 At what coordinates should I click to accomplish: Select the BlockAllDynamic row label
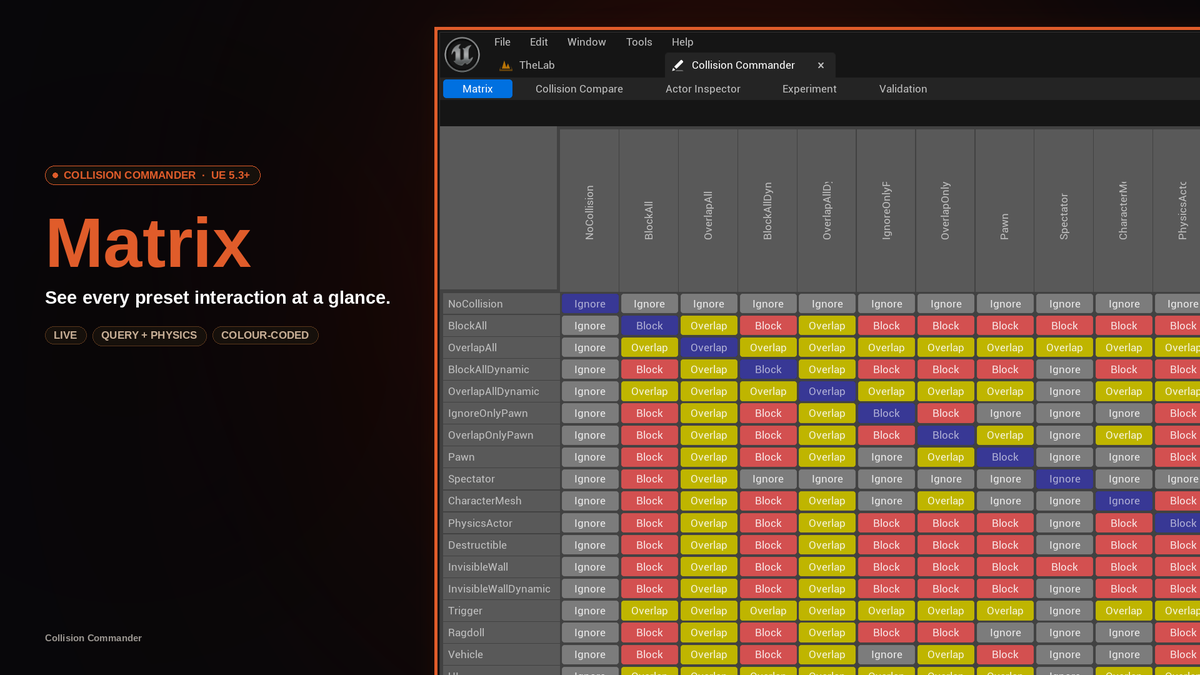pos(500,370)
